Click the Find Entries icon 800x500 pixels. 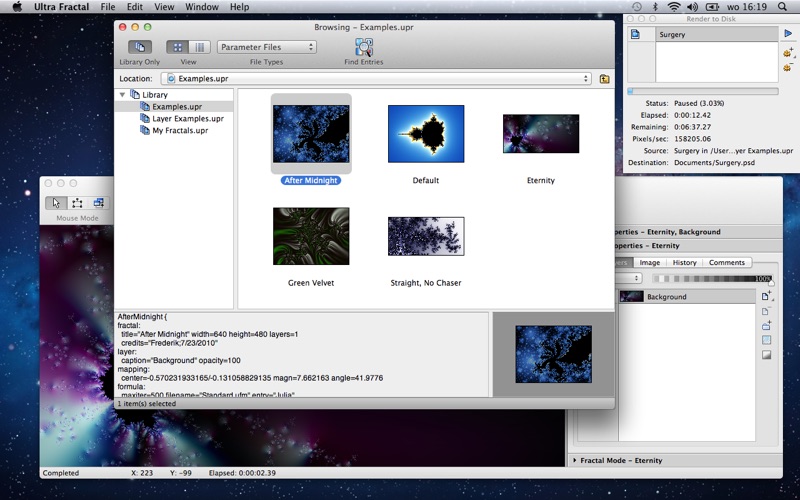coord(364,47)
